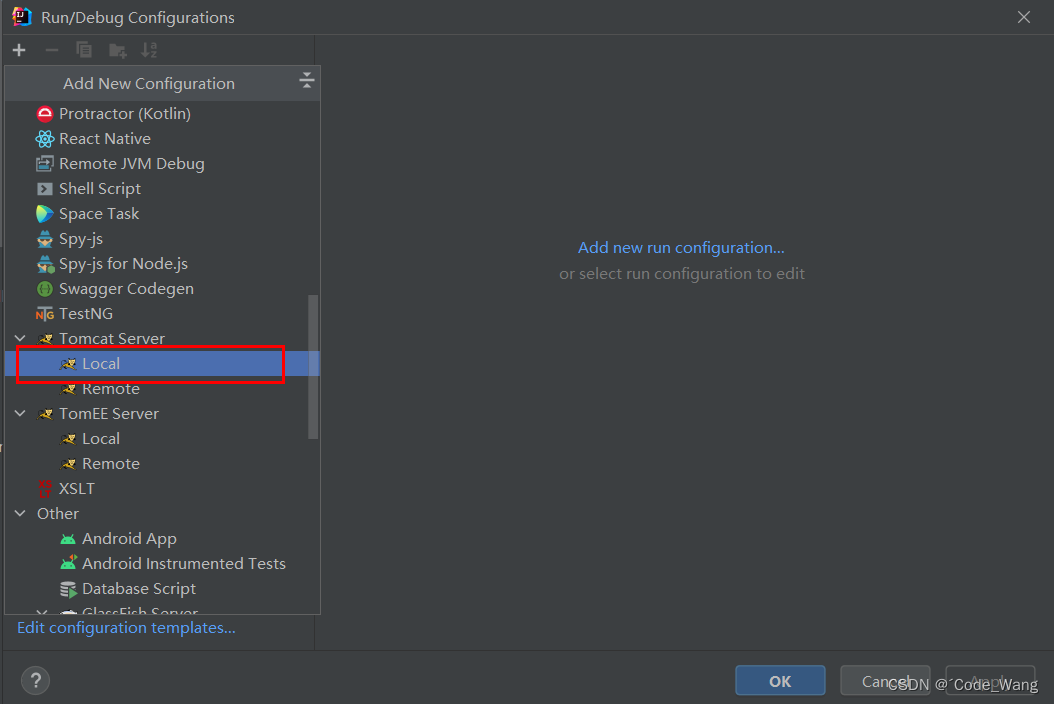Click the Protractor (Kotlin) icon

(x=44, y=114)
